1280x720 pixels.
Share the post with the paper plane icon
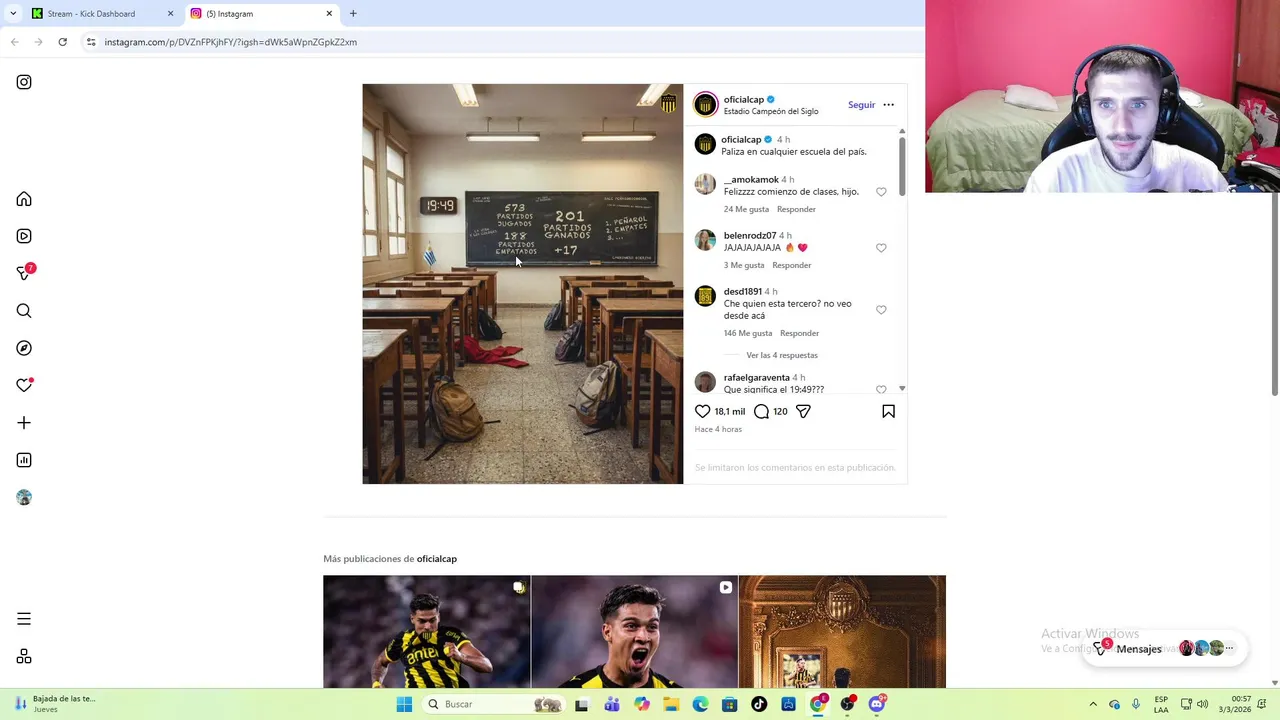click(x=803, y=411)
